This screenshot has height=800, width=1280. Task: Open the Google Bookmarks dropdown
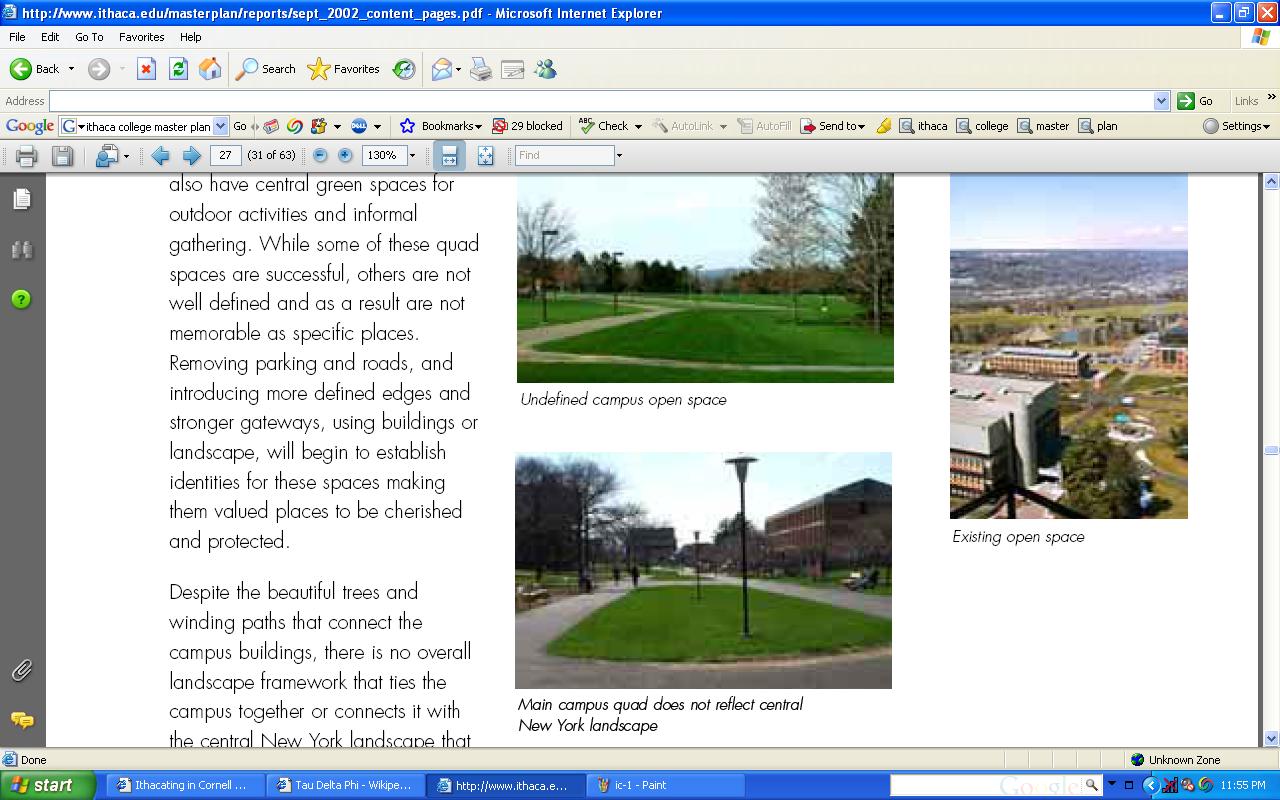pyautogui.click(x=441, y=126)
